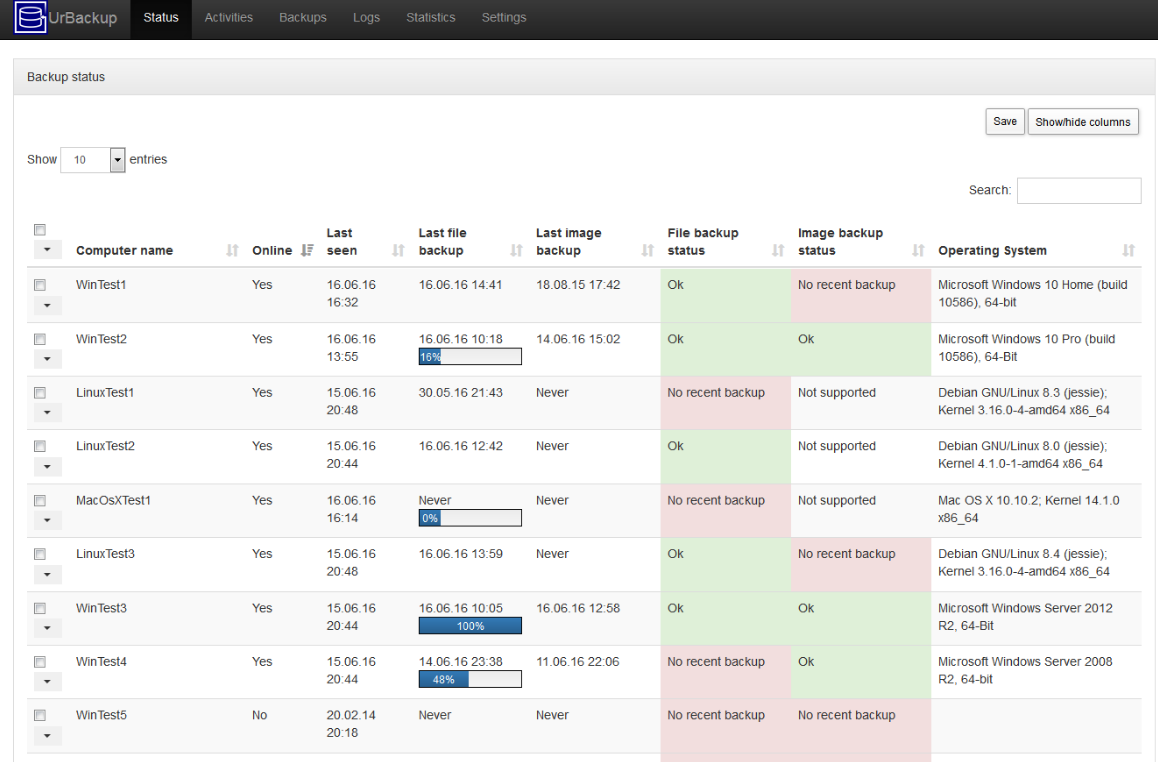The image size is (1158, 762).
Task: Click the Save button
Action: click(1004, 121)
